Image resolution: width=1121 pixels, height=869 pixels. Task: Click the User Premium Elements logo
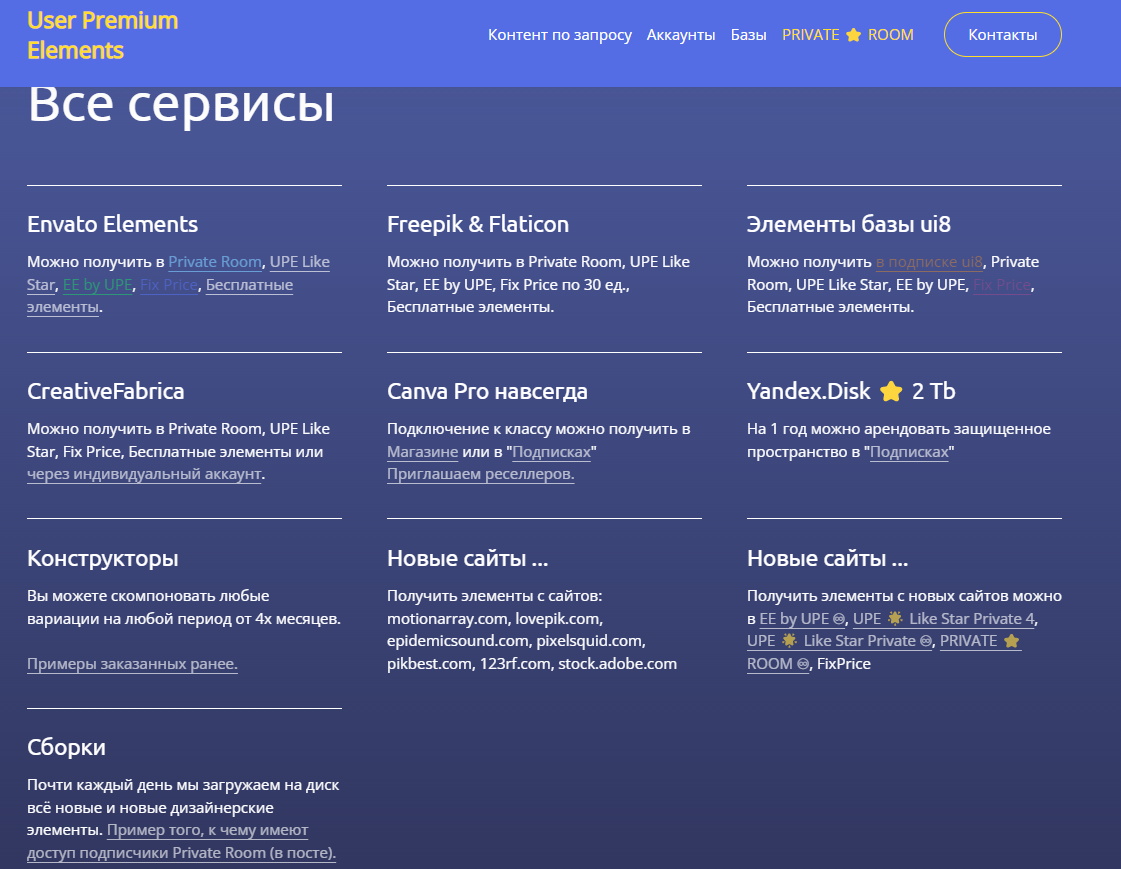(x=102, y=34)
